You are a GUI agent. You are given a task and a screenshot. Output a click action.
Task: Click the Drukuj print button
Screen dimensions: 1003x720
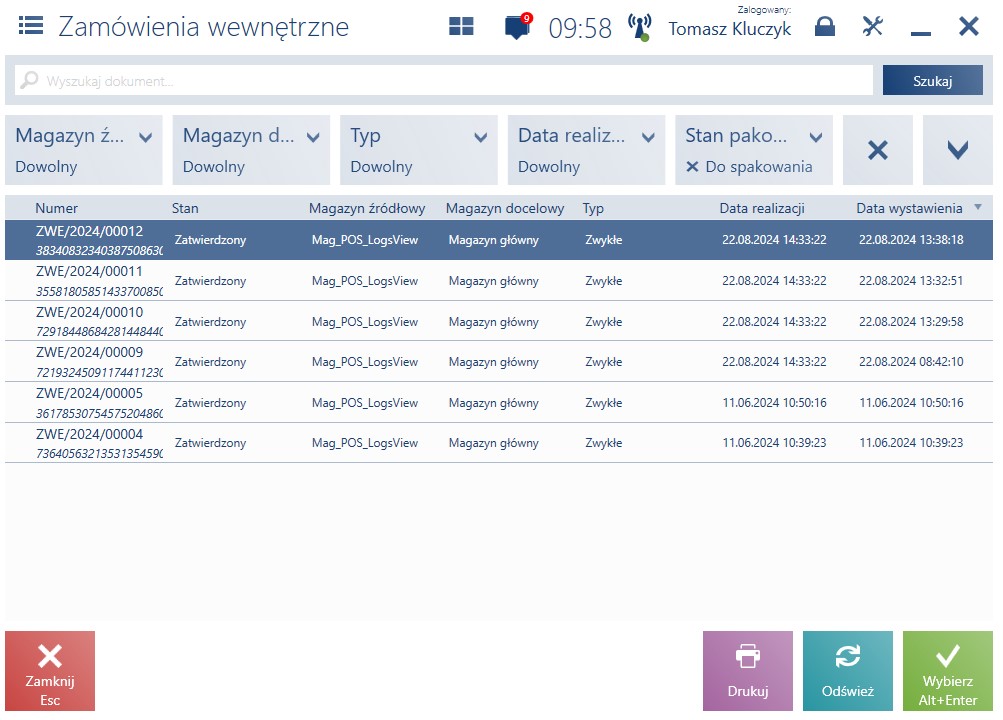748,671
